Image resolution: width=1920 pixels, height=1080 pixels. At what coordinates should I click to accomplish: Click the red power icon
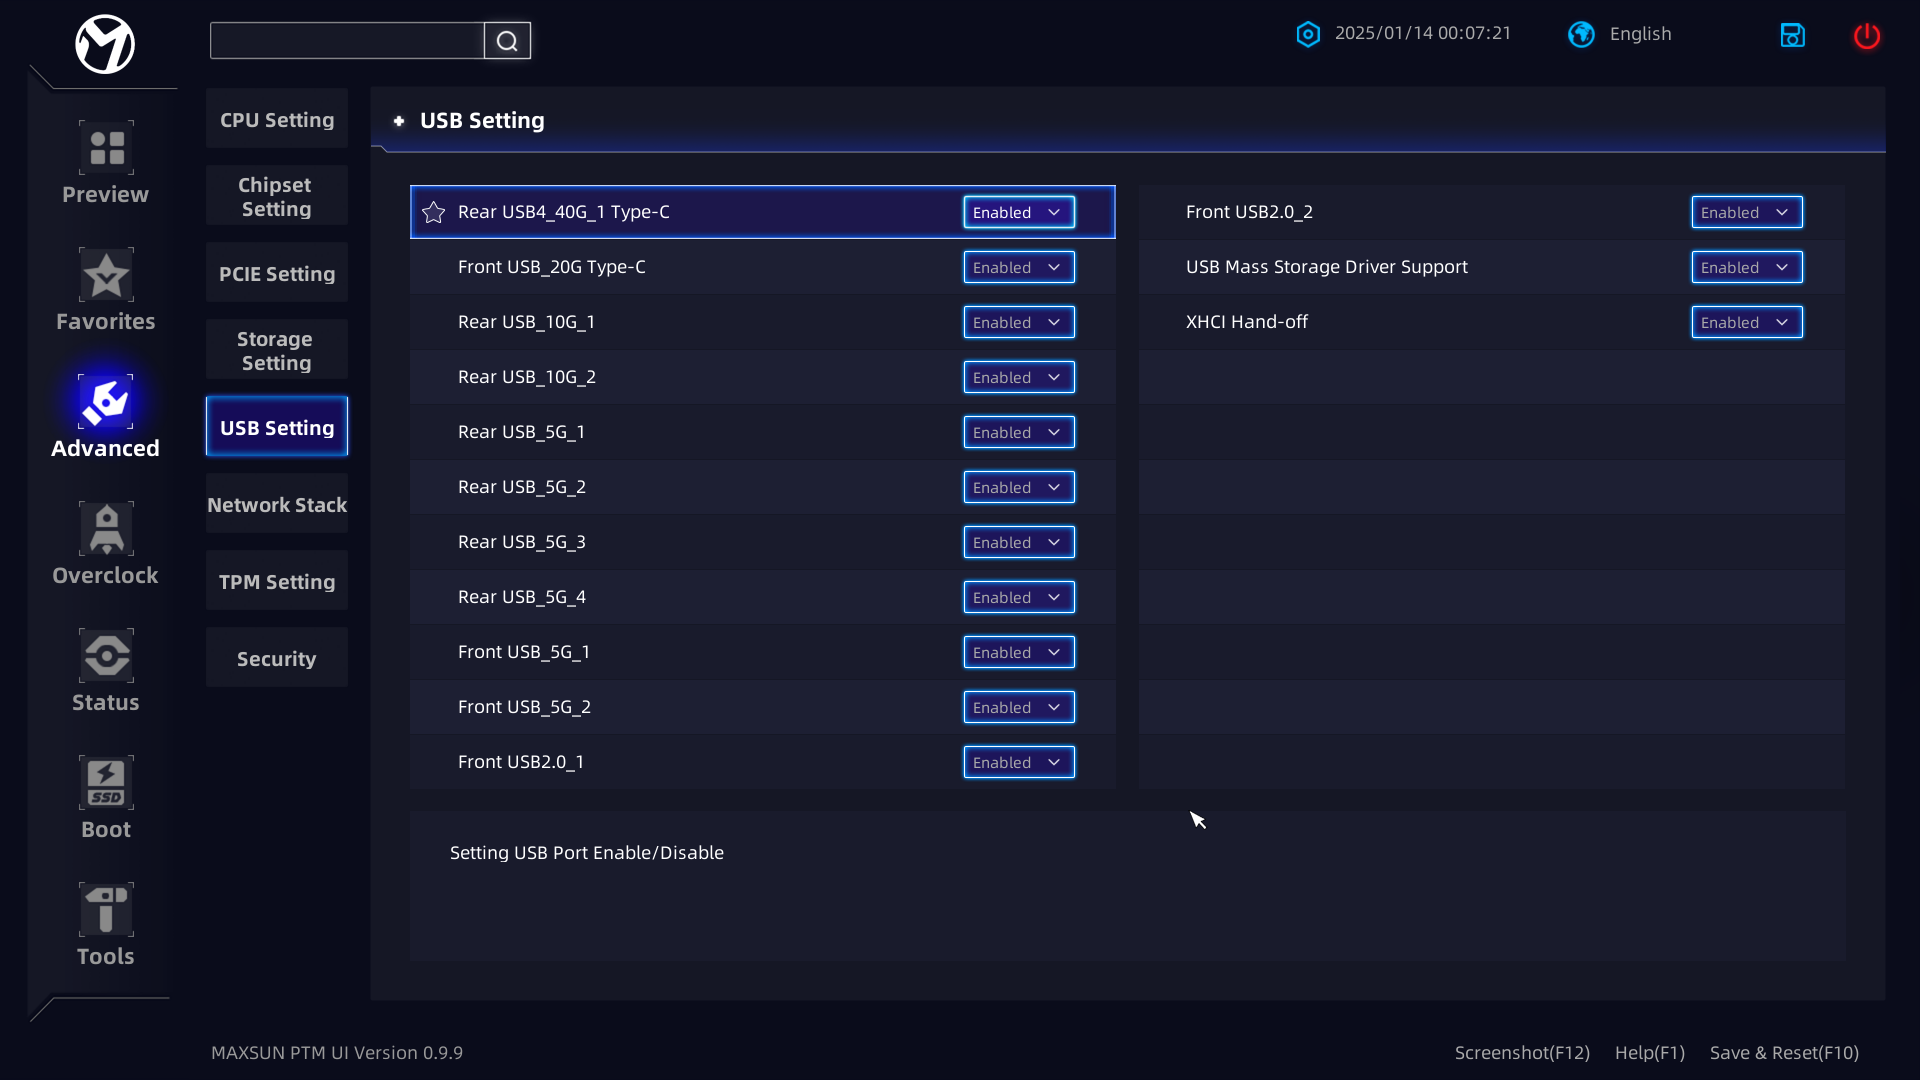pyautogui.click(x=1866, y=36)
